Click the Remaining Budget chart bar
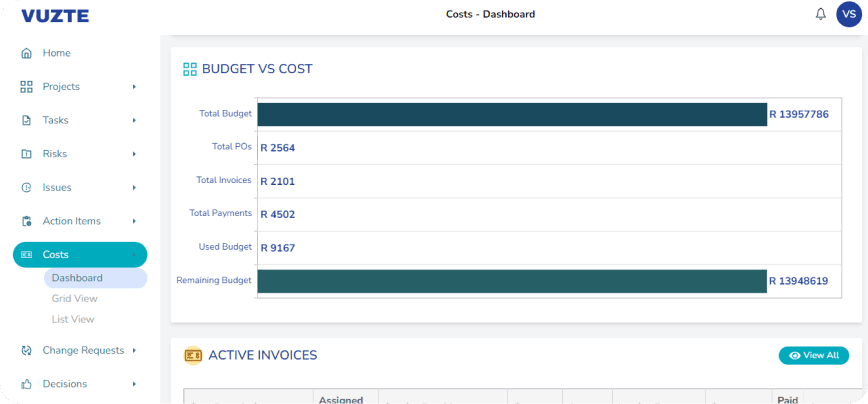 coord(512,281)
